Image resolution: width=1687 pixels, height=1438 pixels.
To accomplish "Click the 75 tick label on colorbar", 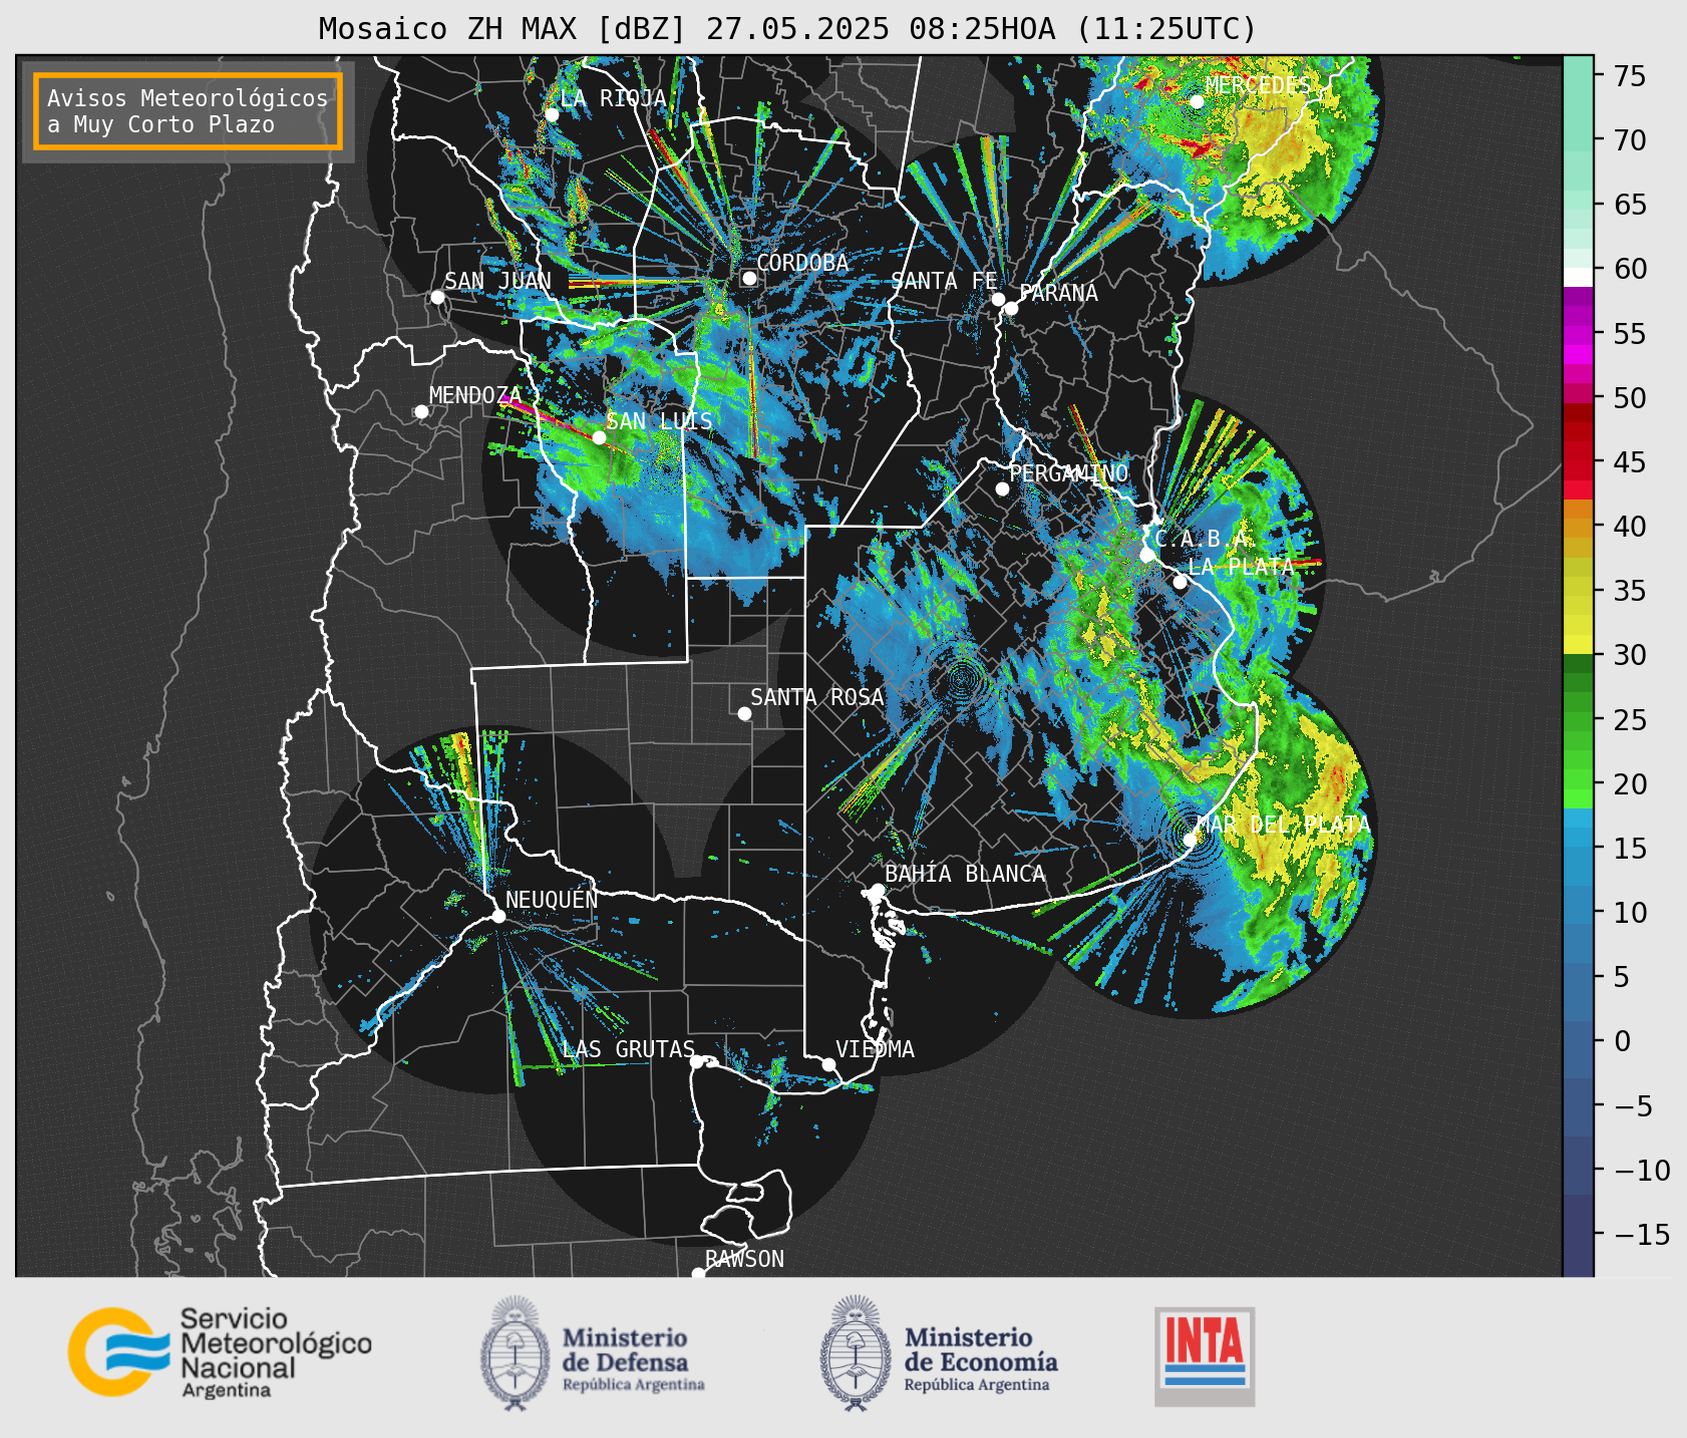I will tap(1630, 76).
